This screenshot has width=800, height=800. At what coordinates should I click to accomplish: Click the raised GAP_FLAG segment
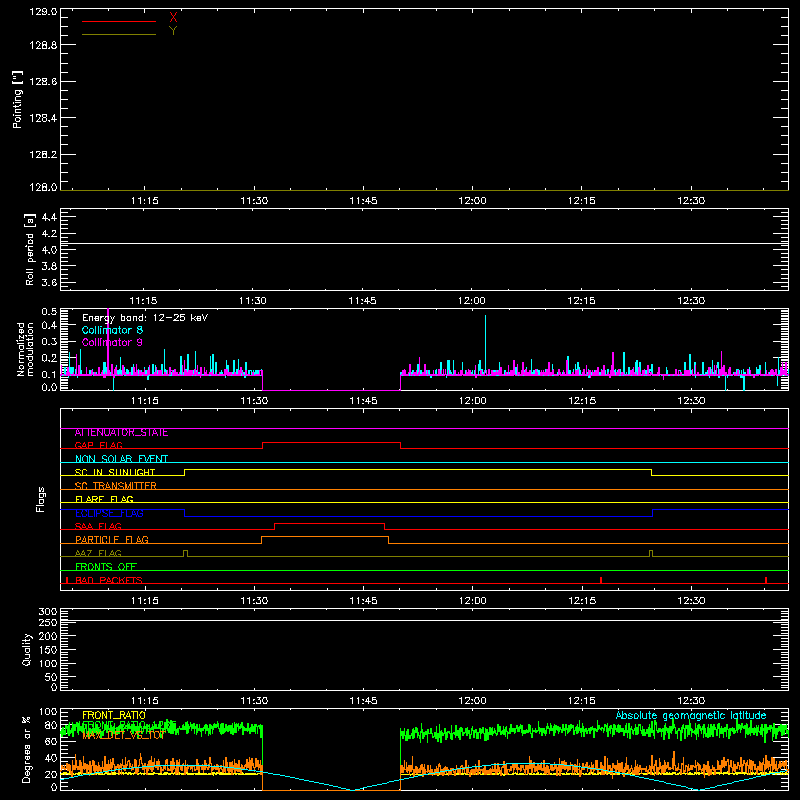click(x=332, y=443)
